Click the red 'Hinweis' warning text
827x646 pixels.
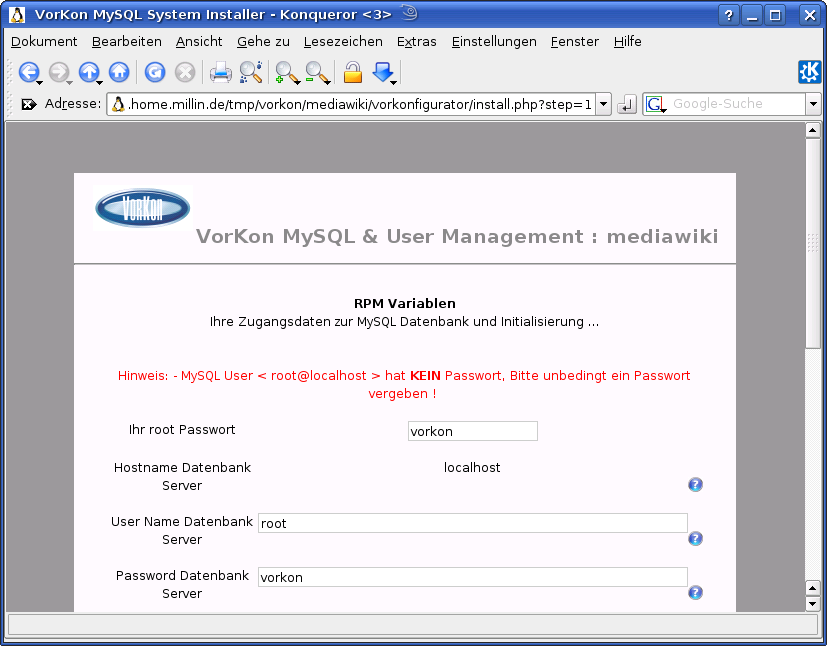(404, 384)
